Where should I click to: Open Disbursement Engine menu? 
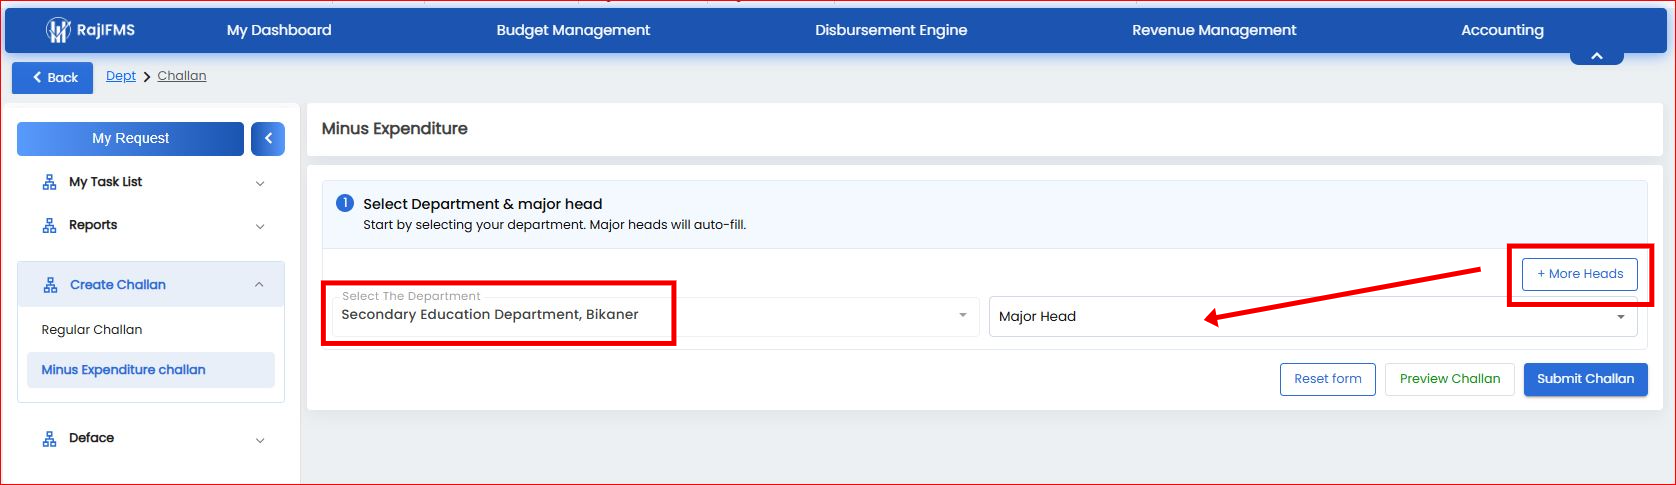pyautogui.click(x=891, y=30)
